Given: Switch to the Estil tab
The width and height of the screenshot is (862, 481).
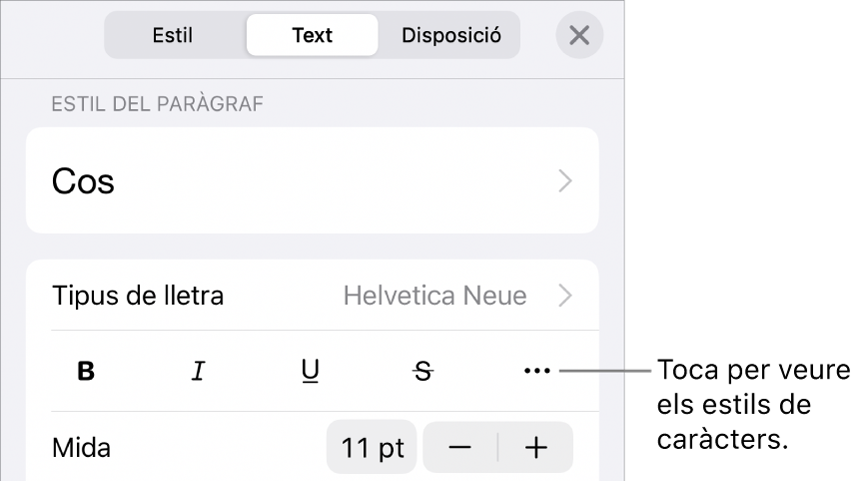Looking at the screenshot, I should (x=173, y=35).
